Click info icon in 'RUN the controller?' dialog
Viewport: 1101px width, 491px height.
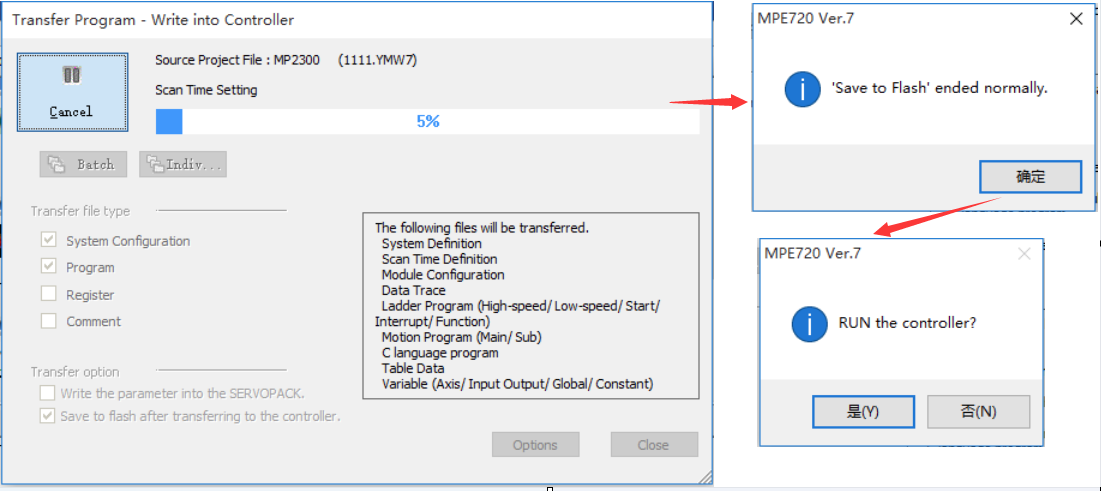(809, 323)
